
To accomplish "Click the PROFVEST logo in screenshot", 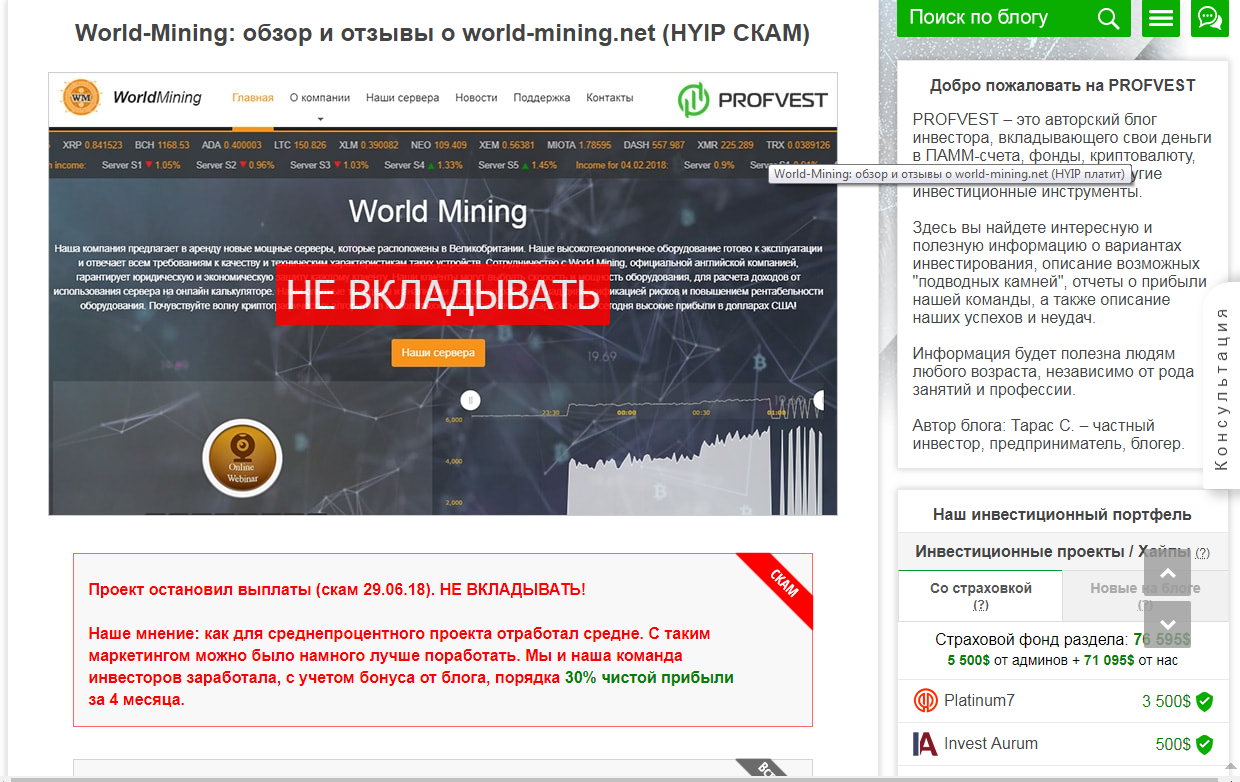I will point(753,99).
